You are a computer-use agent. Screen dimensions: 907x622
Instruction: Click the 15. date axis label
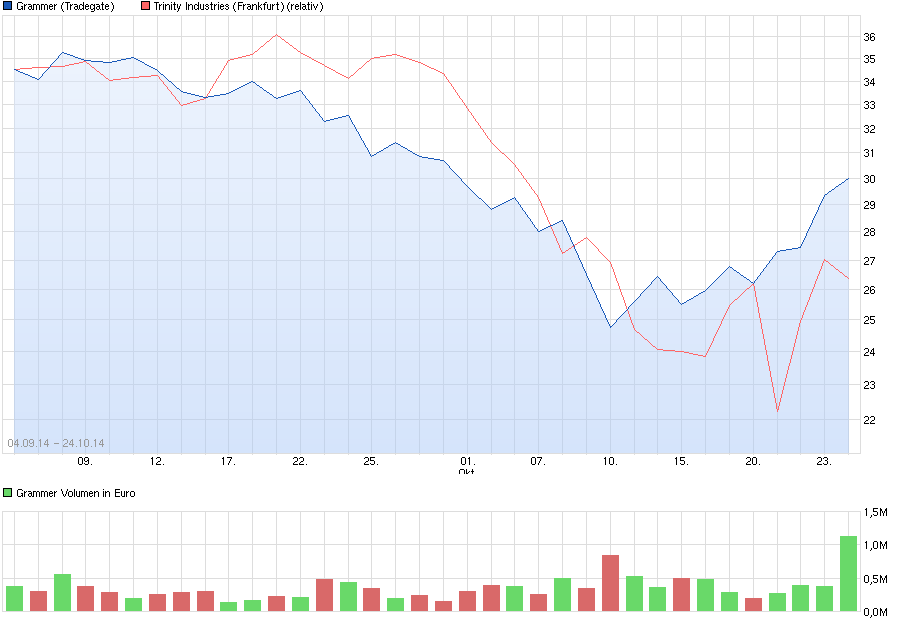click(x=681, y=461)
